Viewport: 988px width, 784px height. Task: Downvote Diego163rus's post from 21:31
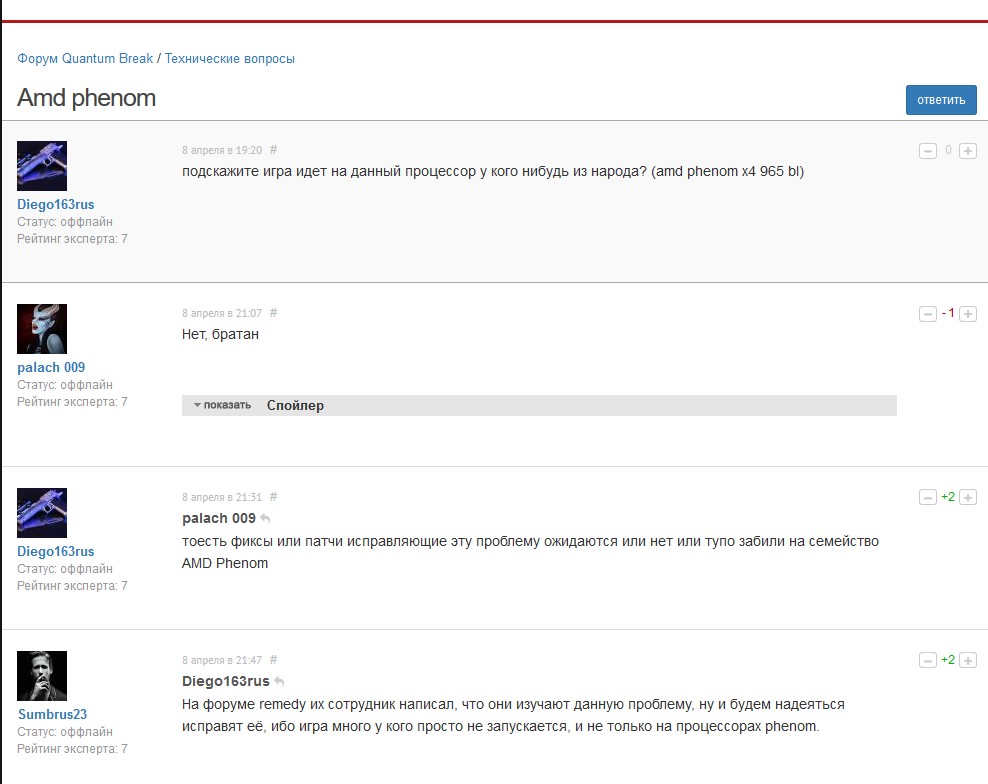tap(928, 497)
